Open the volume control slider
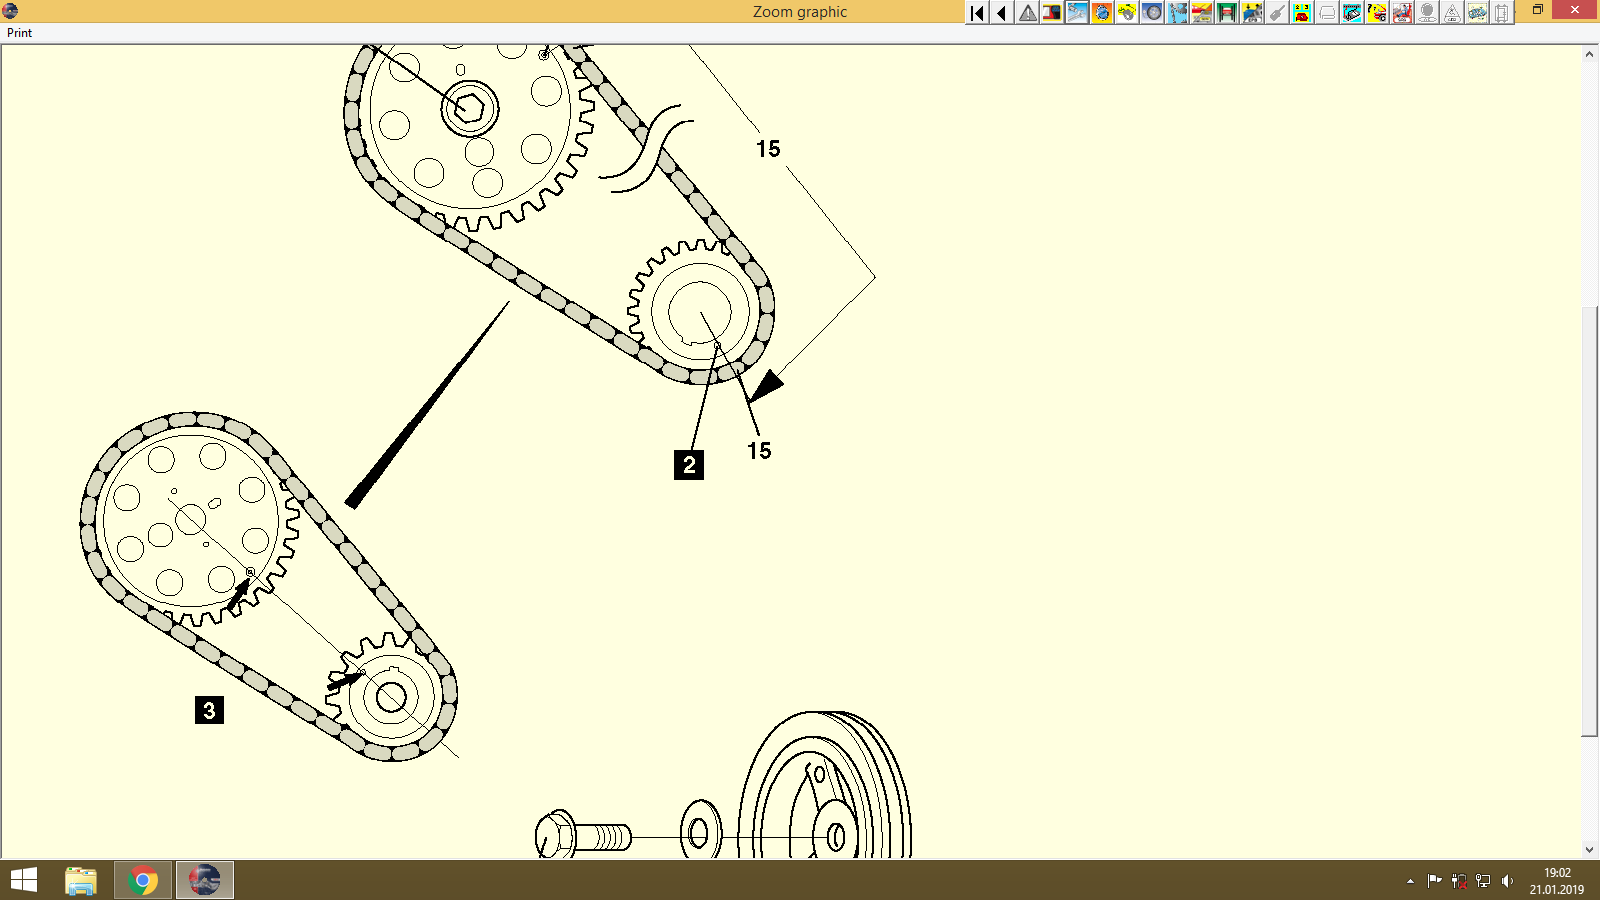The height and width of the screenshot is (900, 1600). tap(1508, 882)
